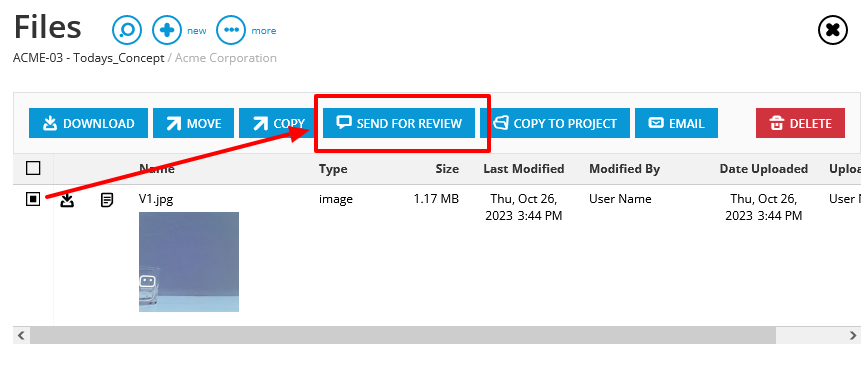Click the 'image' type cell
Image resolution: width=866 pixels, height=384 pixels.
[336, 199]
